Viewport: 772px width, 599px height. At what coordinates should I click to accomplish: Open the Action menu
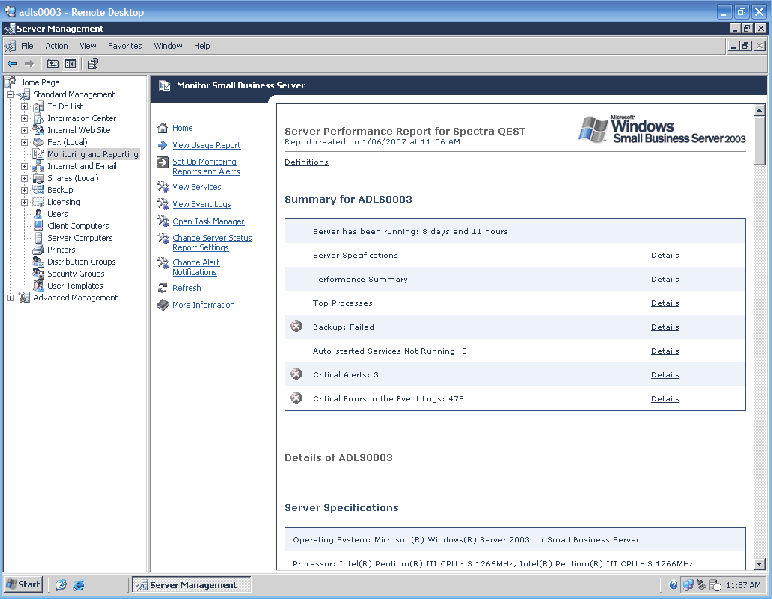[x=57, y=46]
